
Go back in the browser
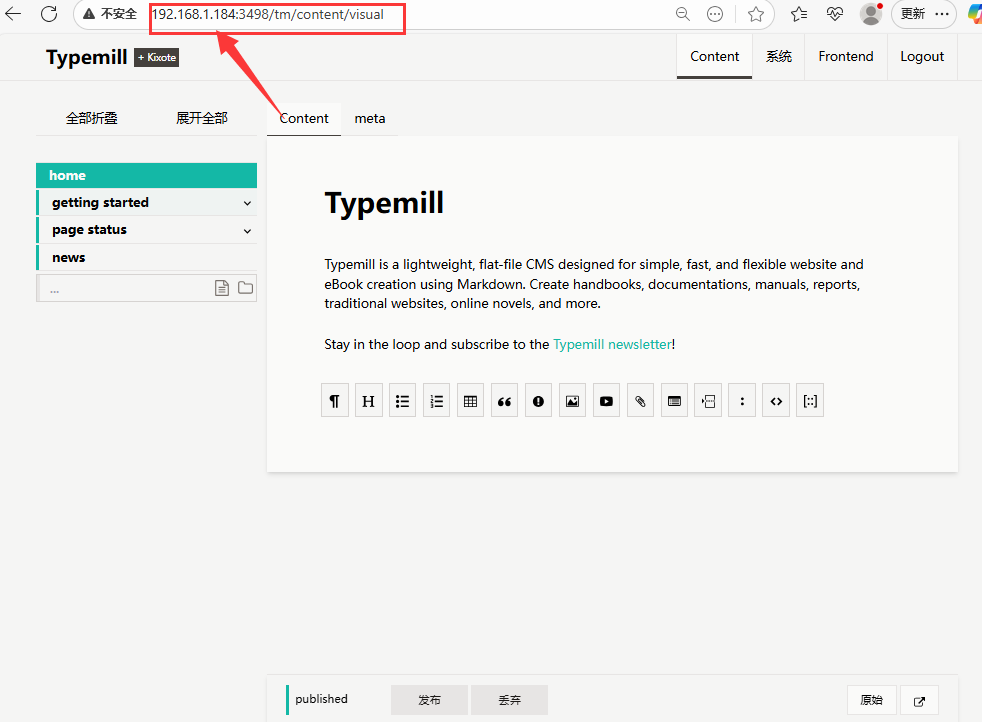[x=13, y=14]
